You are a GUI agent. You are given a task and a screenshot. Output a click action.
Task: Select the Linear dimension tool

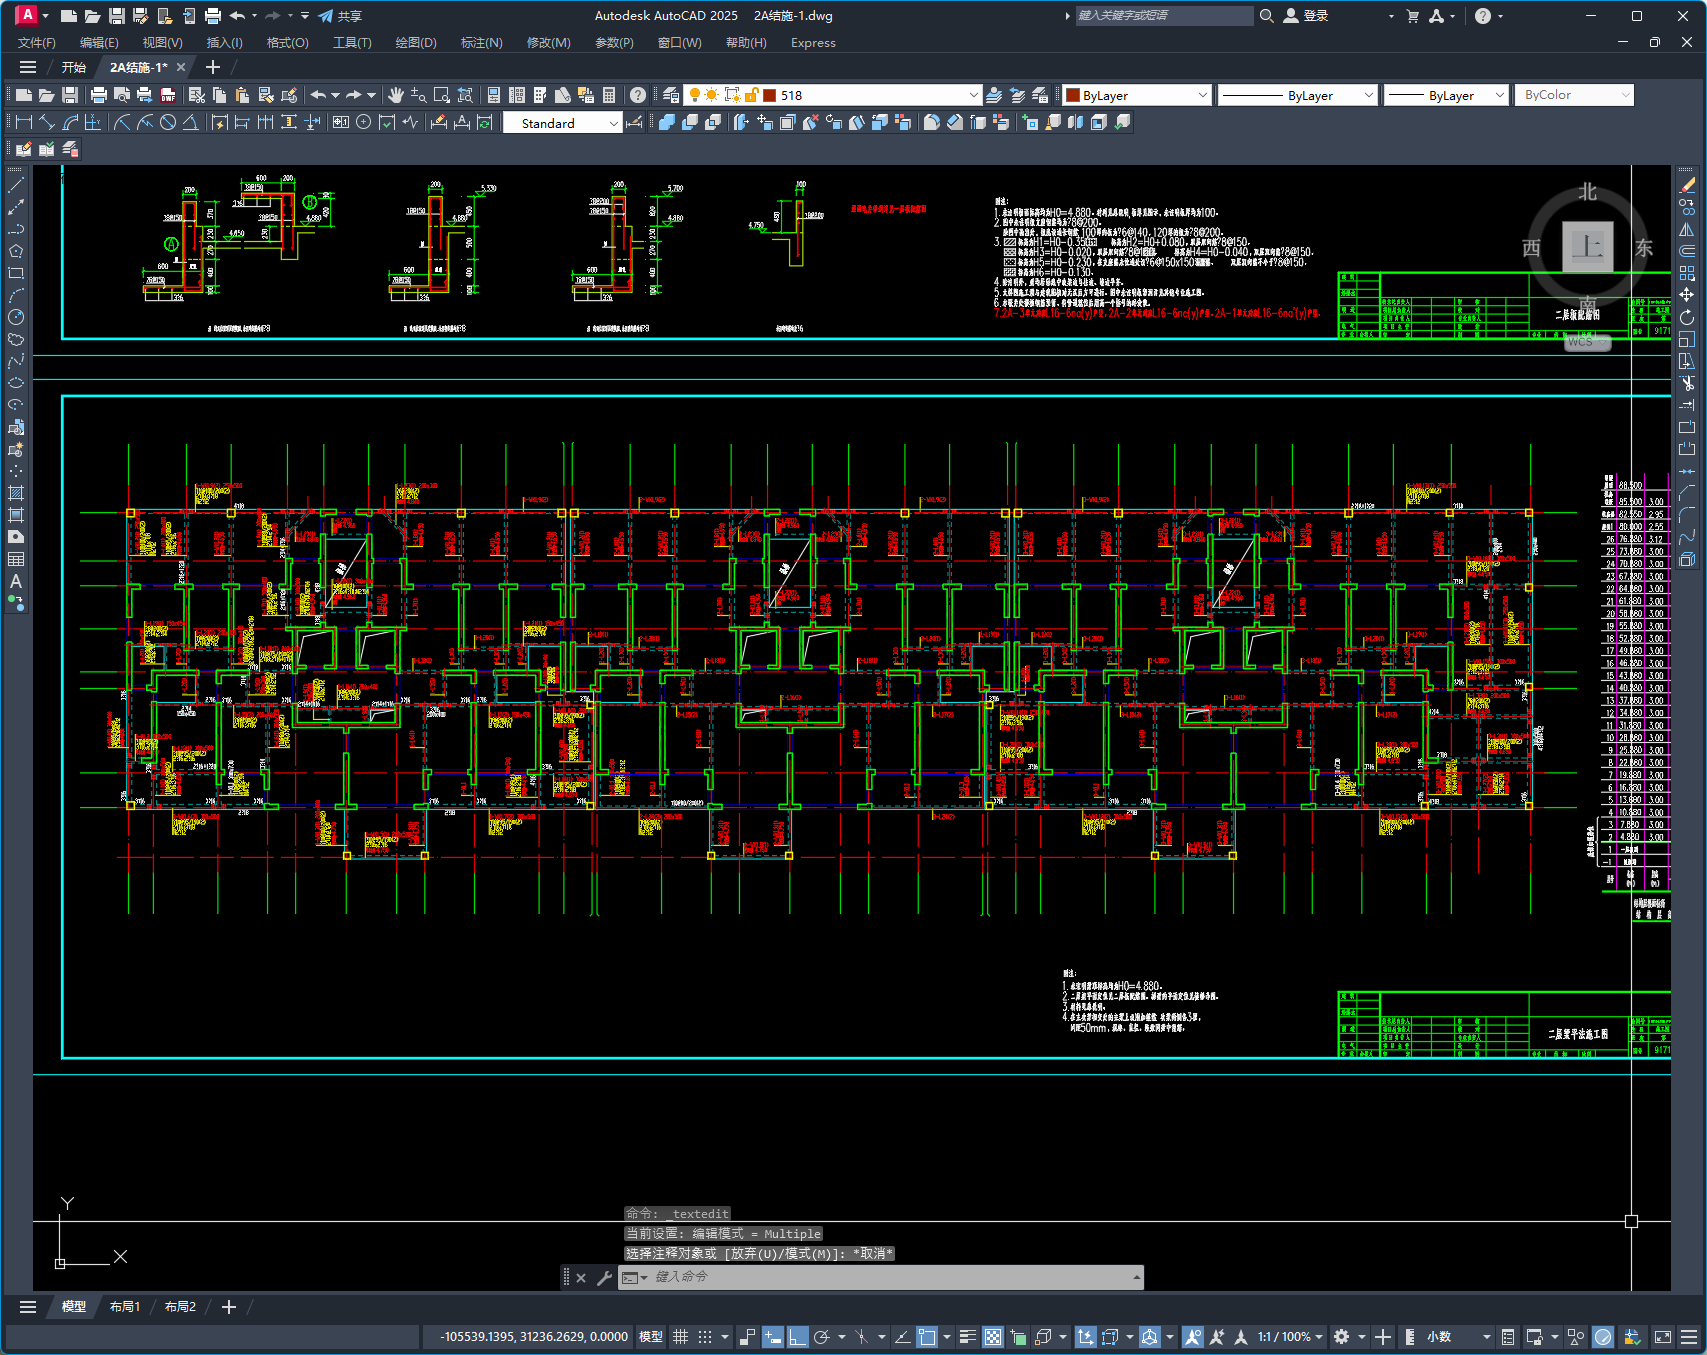(24, 122)
